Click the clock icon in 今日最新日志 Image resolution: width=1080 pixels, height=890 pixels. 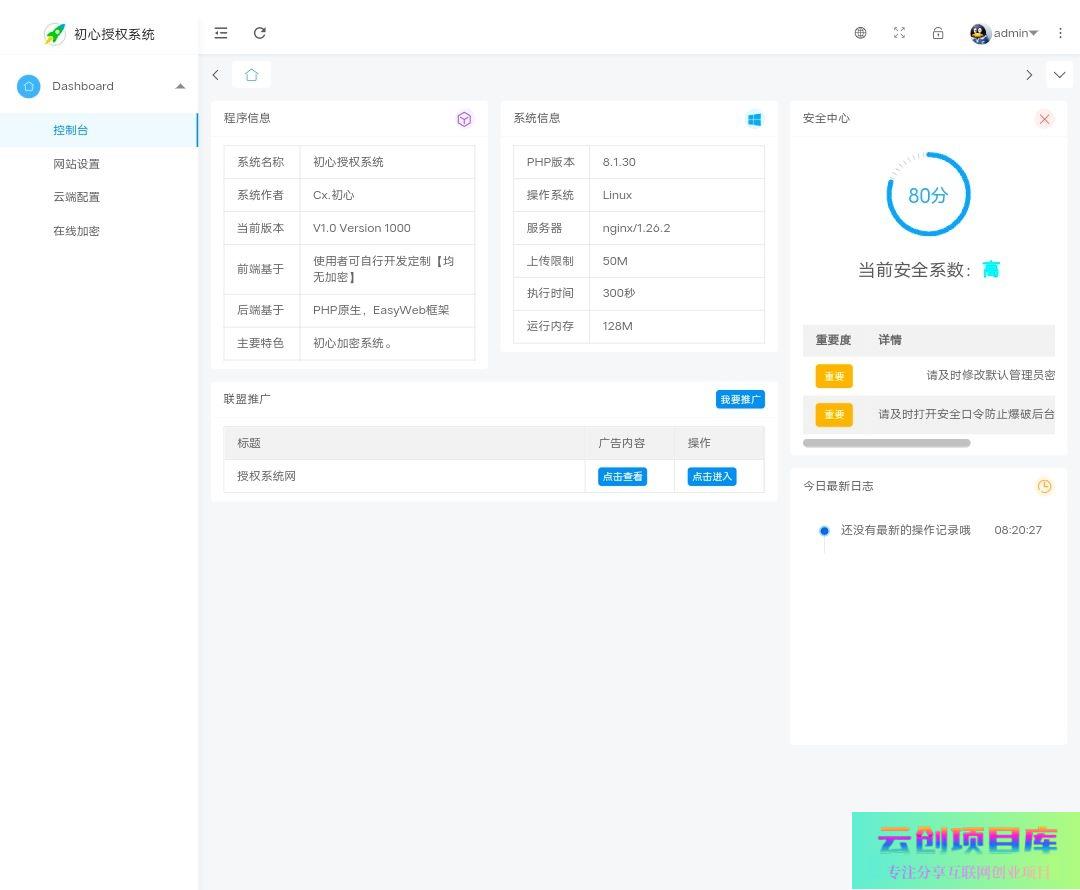coord(1044,486)
